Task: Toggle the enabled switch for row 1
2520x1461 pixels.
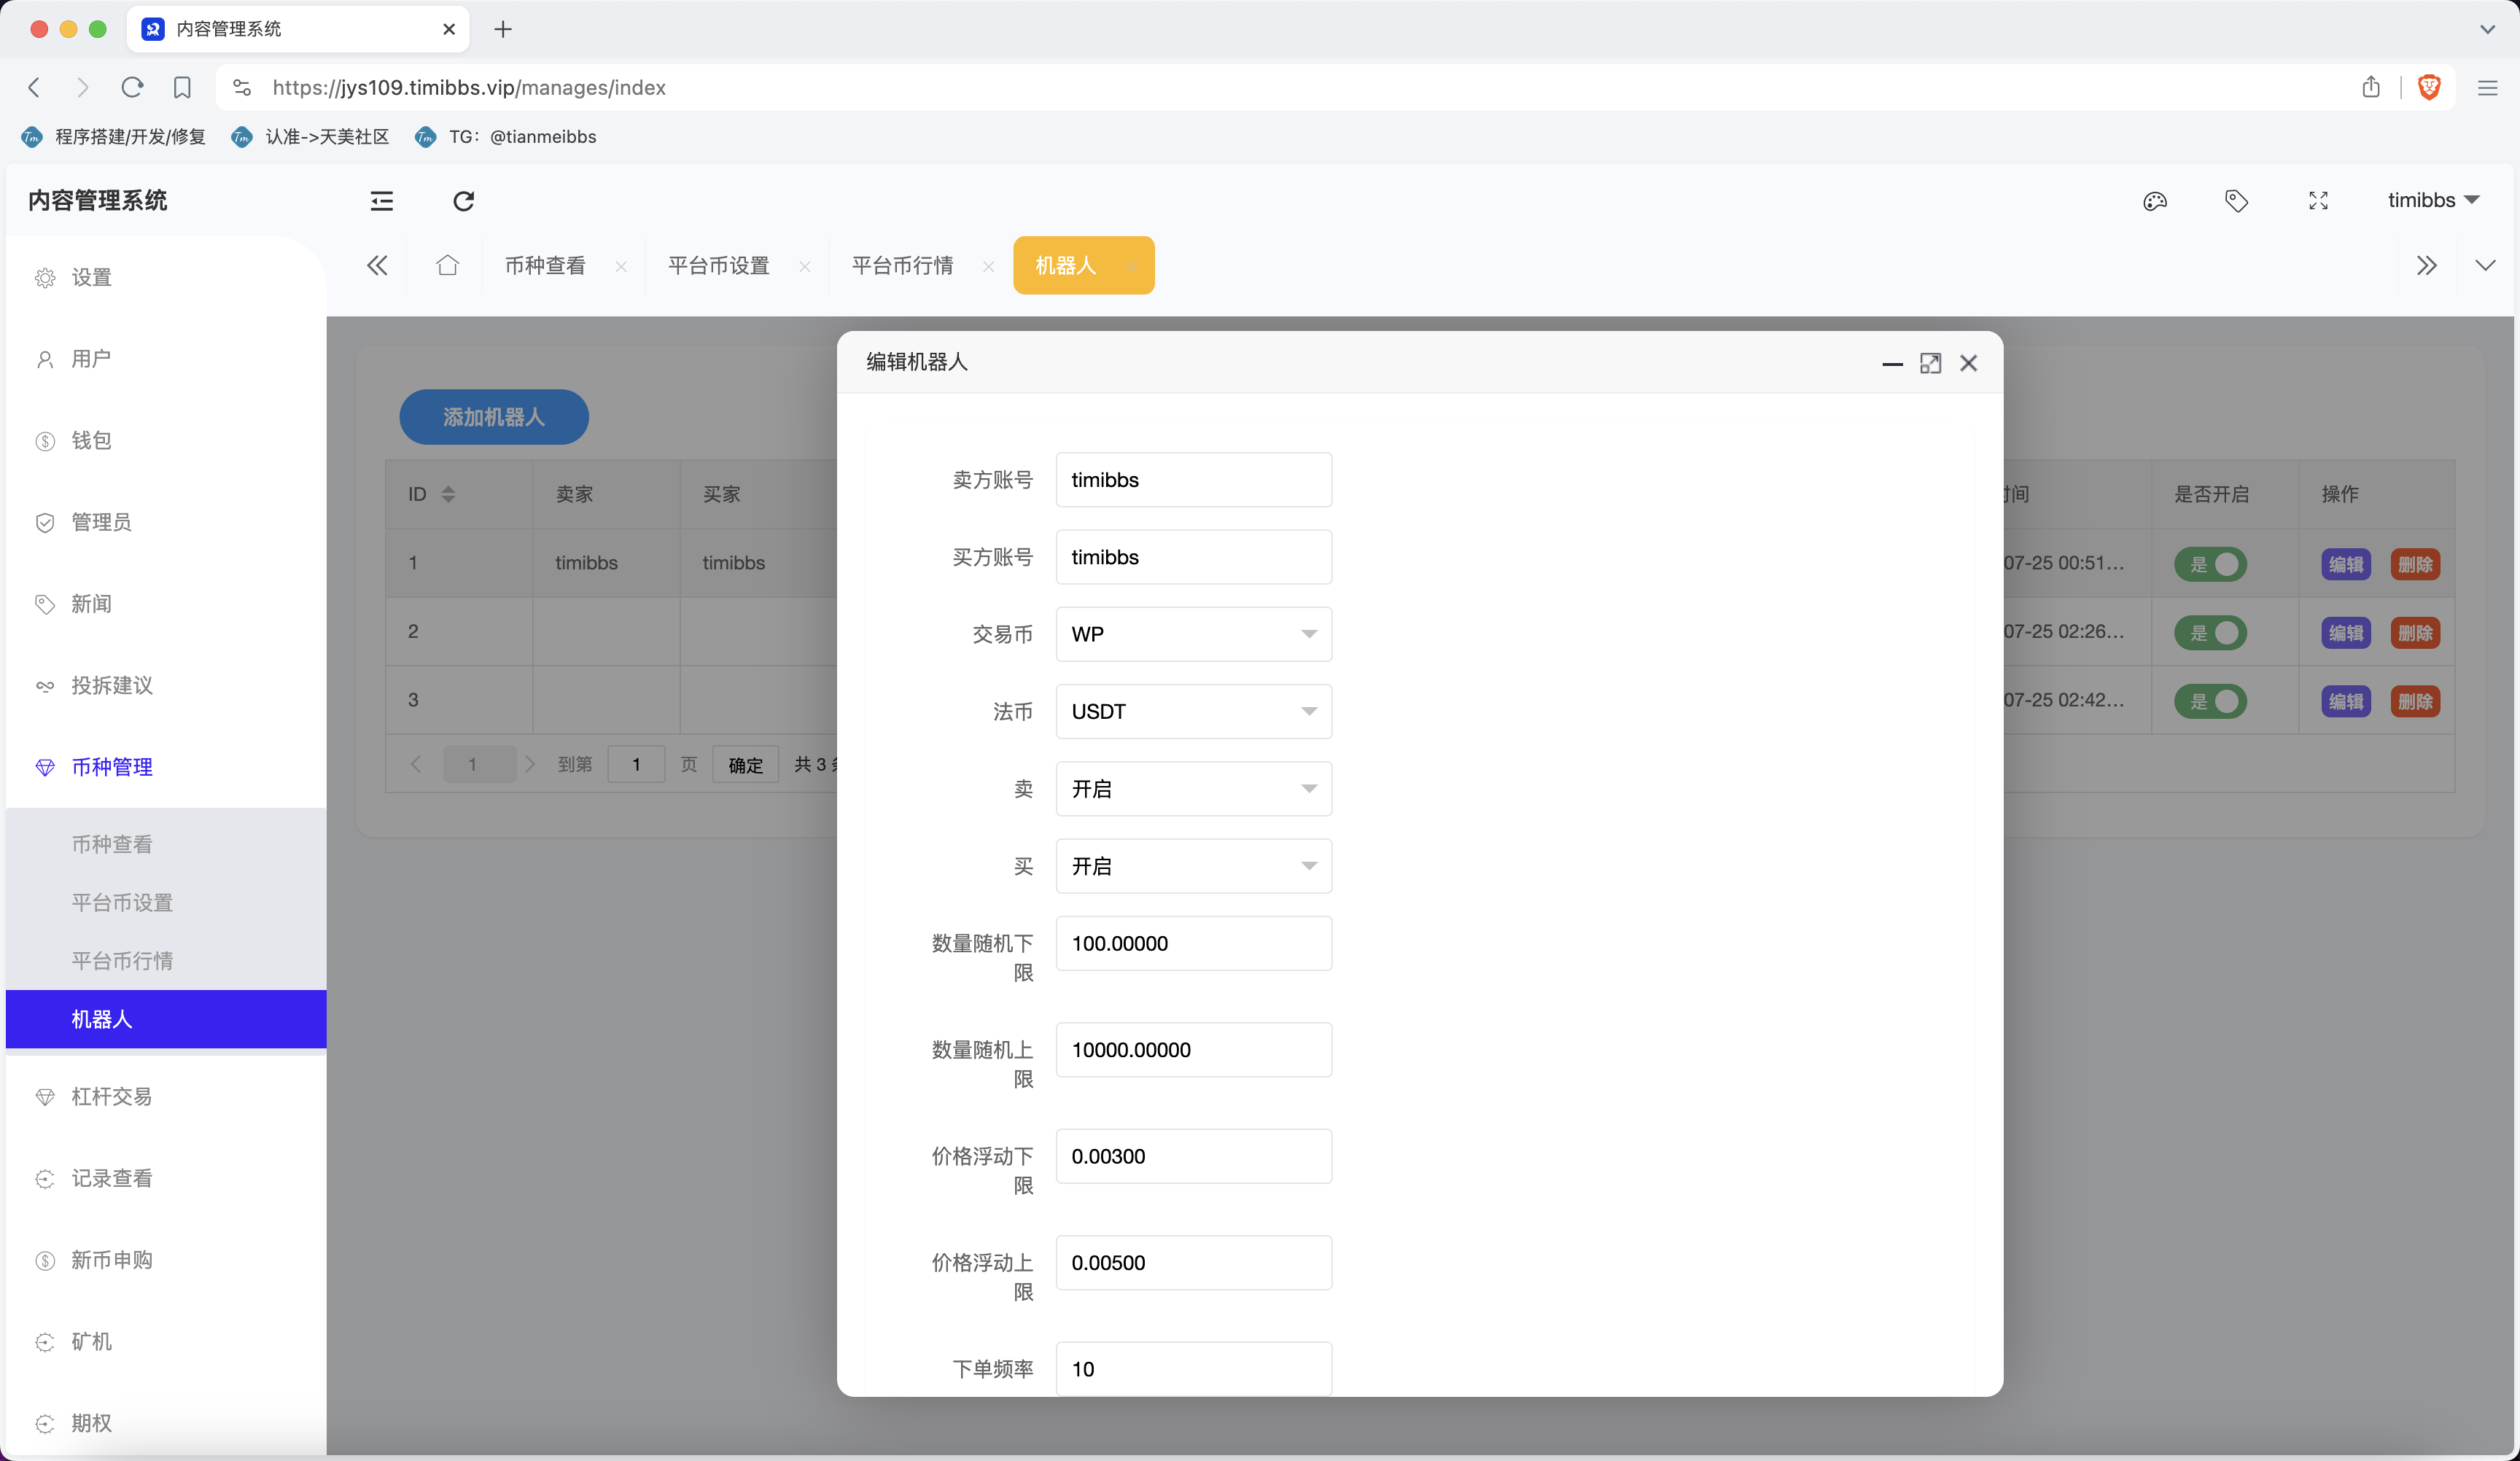Action: tap(2210, 564)
